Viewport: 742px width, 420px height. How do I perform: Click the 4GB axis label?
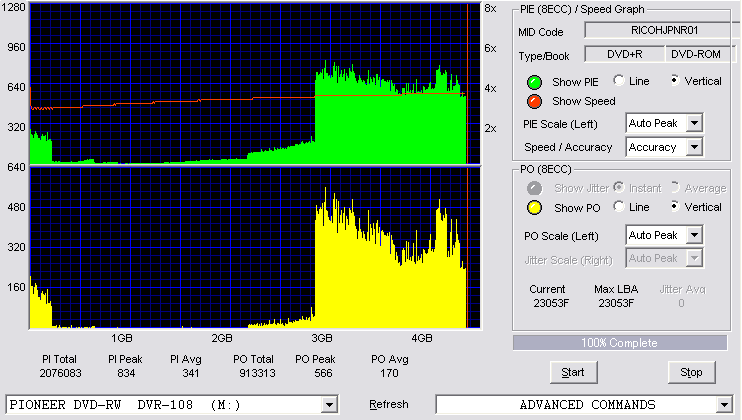tap(422, 339)
